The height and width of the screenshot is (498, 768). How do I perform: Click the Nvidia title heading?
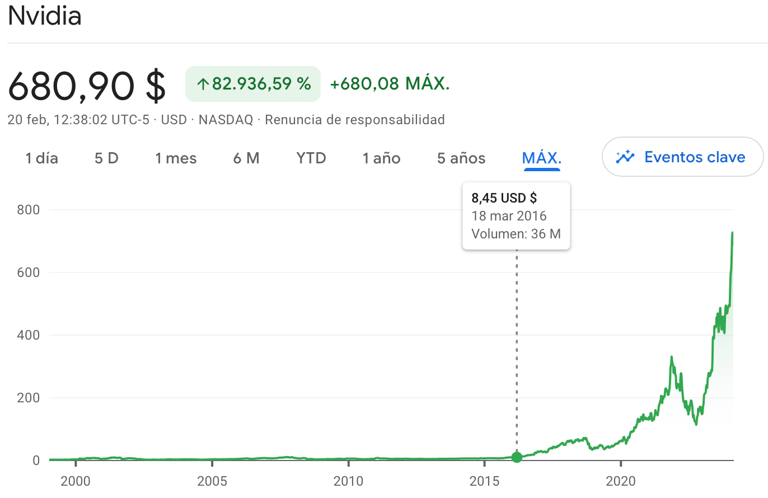[x=45, y=16]
